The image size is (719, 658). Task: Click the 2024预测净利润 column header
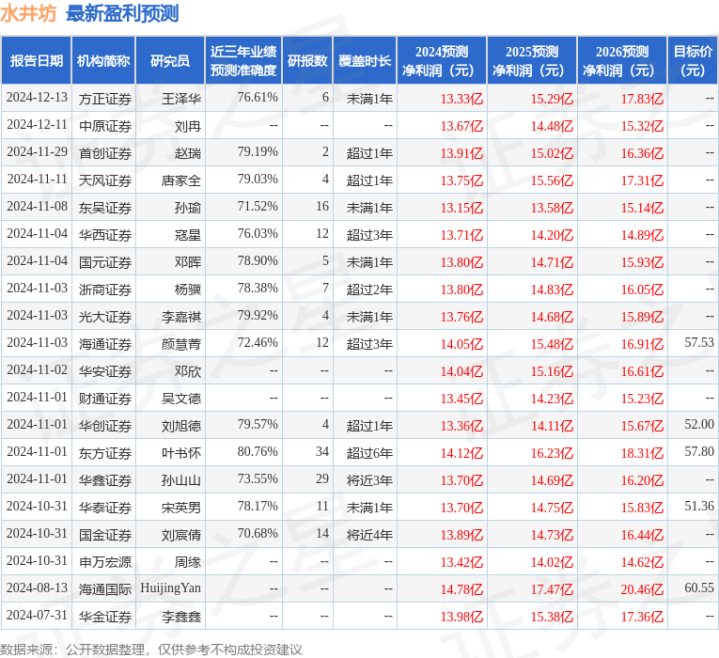click(x=442, y=61)
